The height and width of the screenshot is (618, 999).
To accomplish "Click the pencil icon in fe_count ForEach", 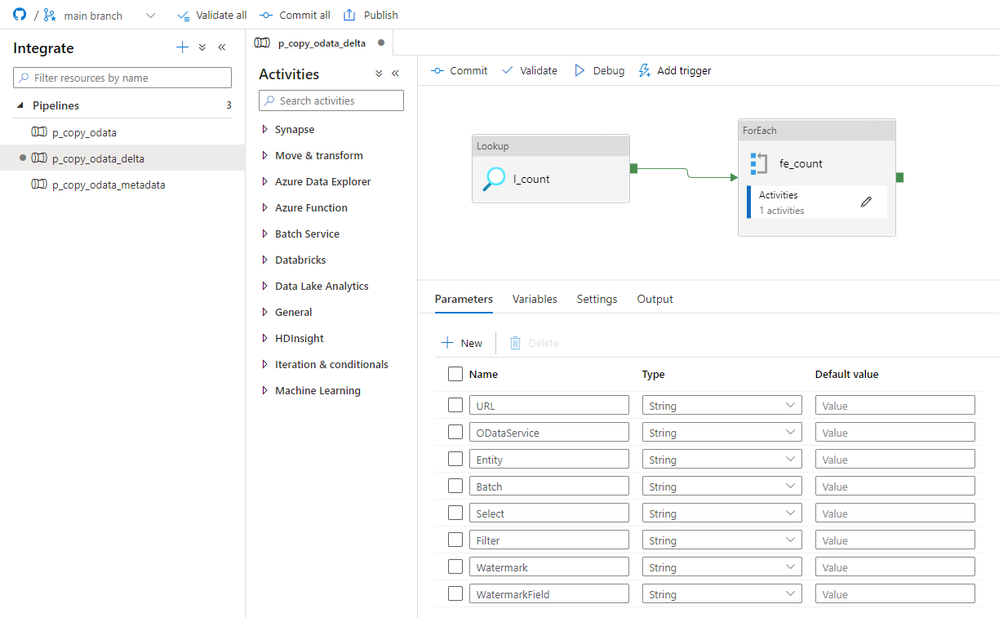I will [866, 202].
